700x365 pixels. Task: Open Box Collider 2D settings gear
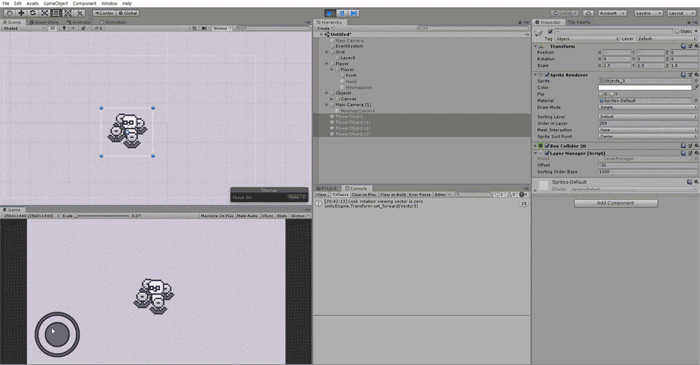(696, 145)
